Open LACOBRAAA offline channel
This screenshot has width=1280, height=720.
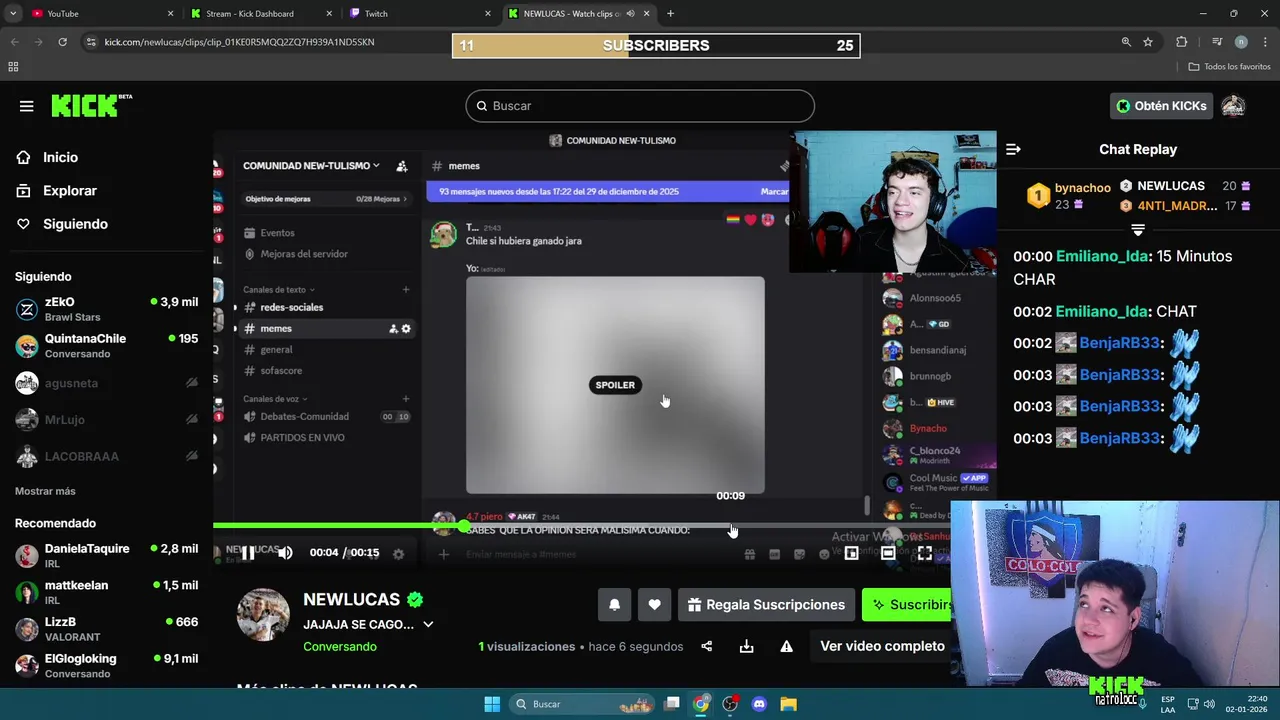(106, 456)
